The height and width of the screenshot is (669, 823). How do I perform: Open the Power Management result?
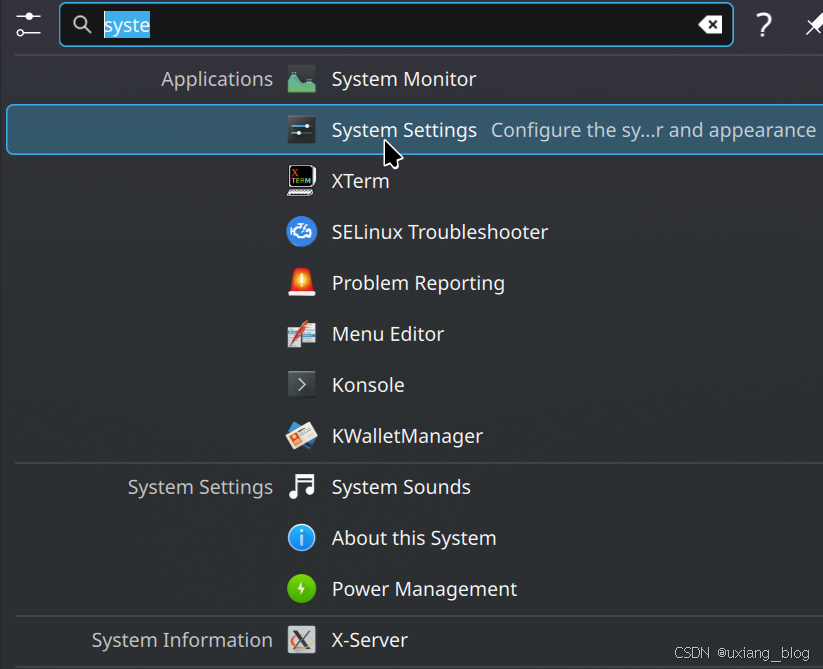(x=425, y=589)
